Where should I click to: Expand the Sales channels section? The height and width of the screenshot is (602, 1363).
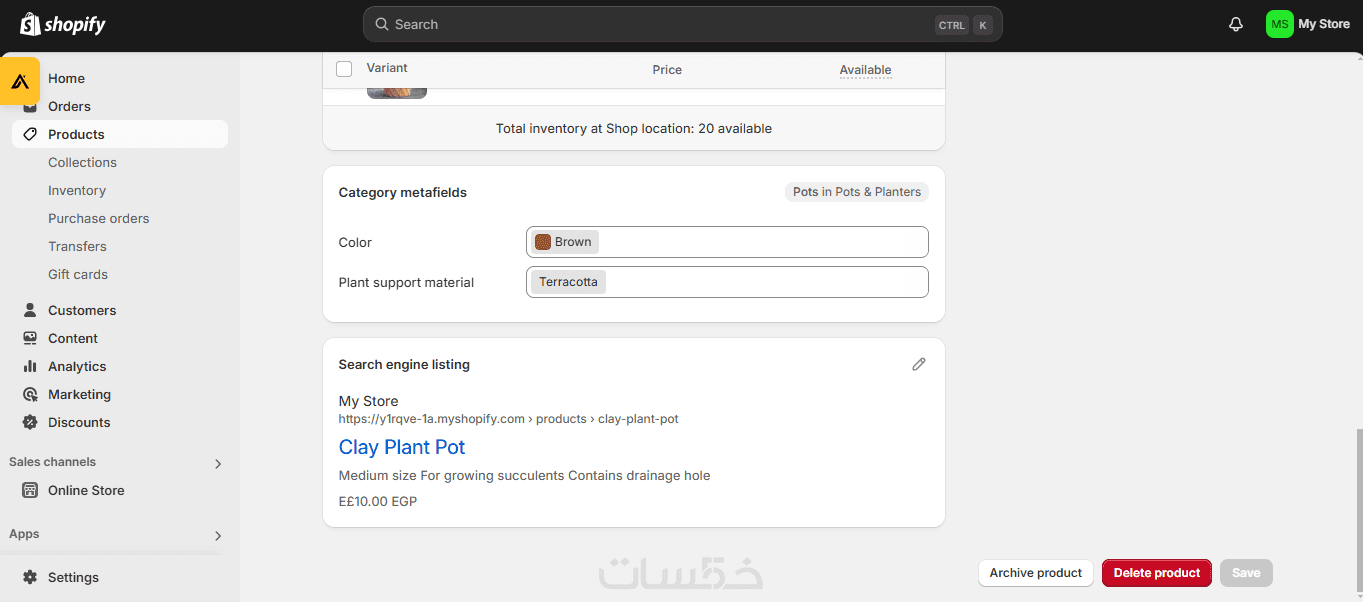(x=218, y=463)
